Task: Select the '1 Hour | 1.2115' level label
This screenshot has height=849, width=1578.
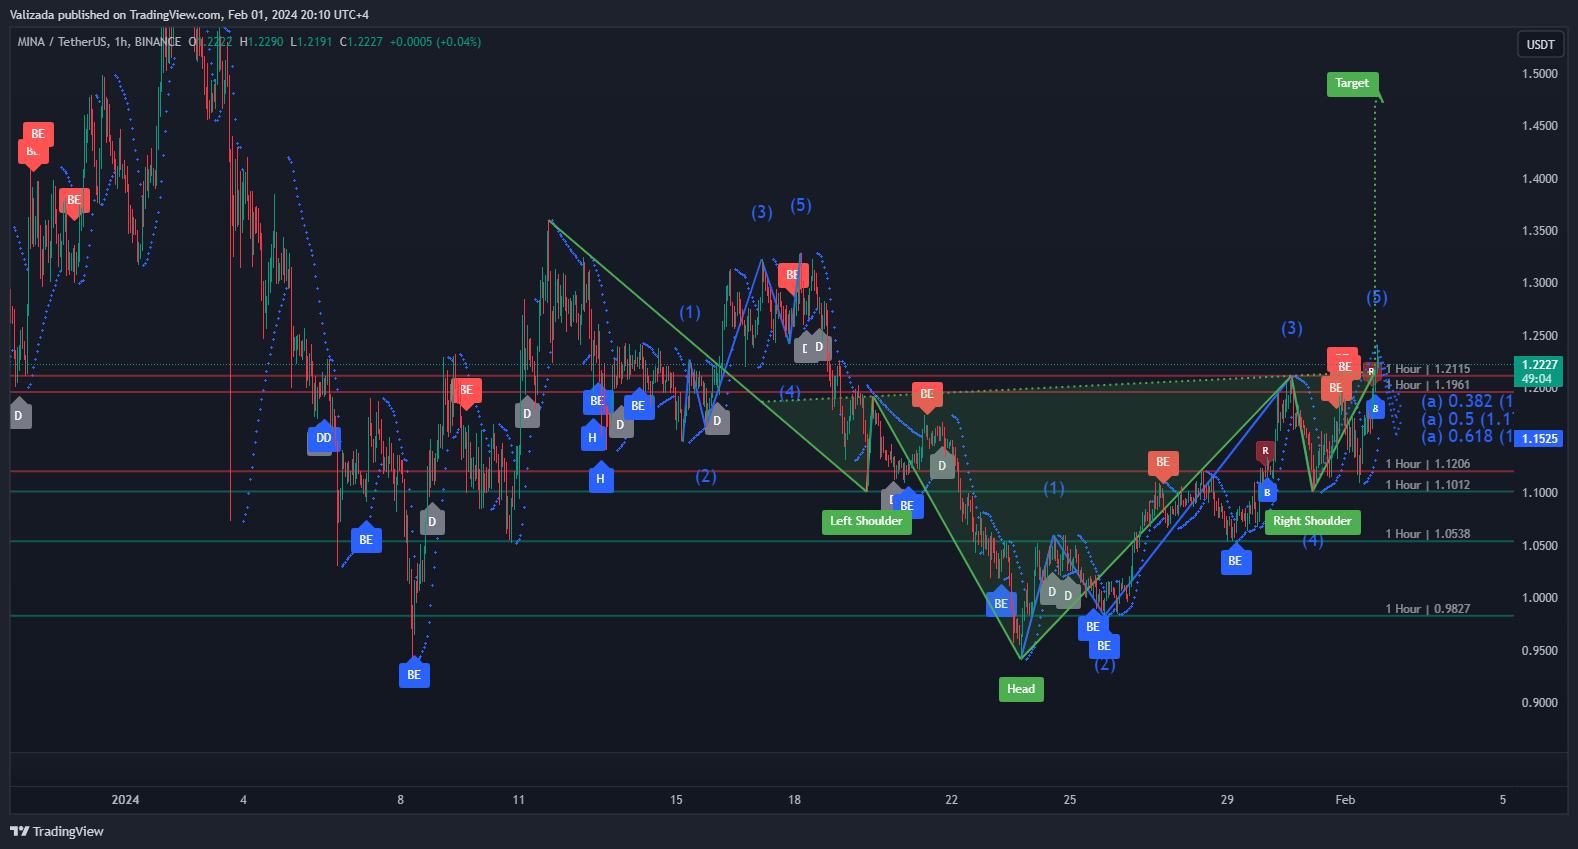Action: [1428, 369]
